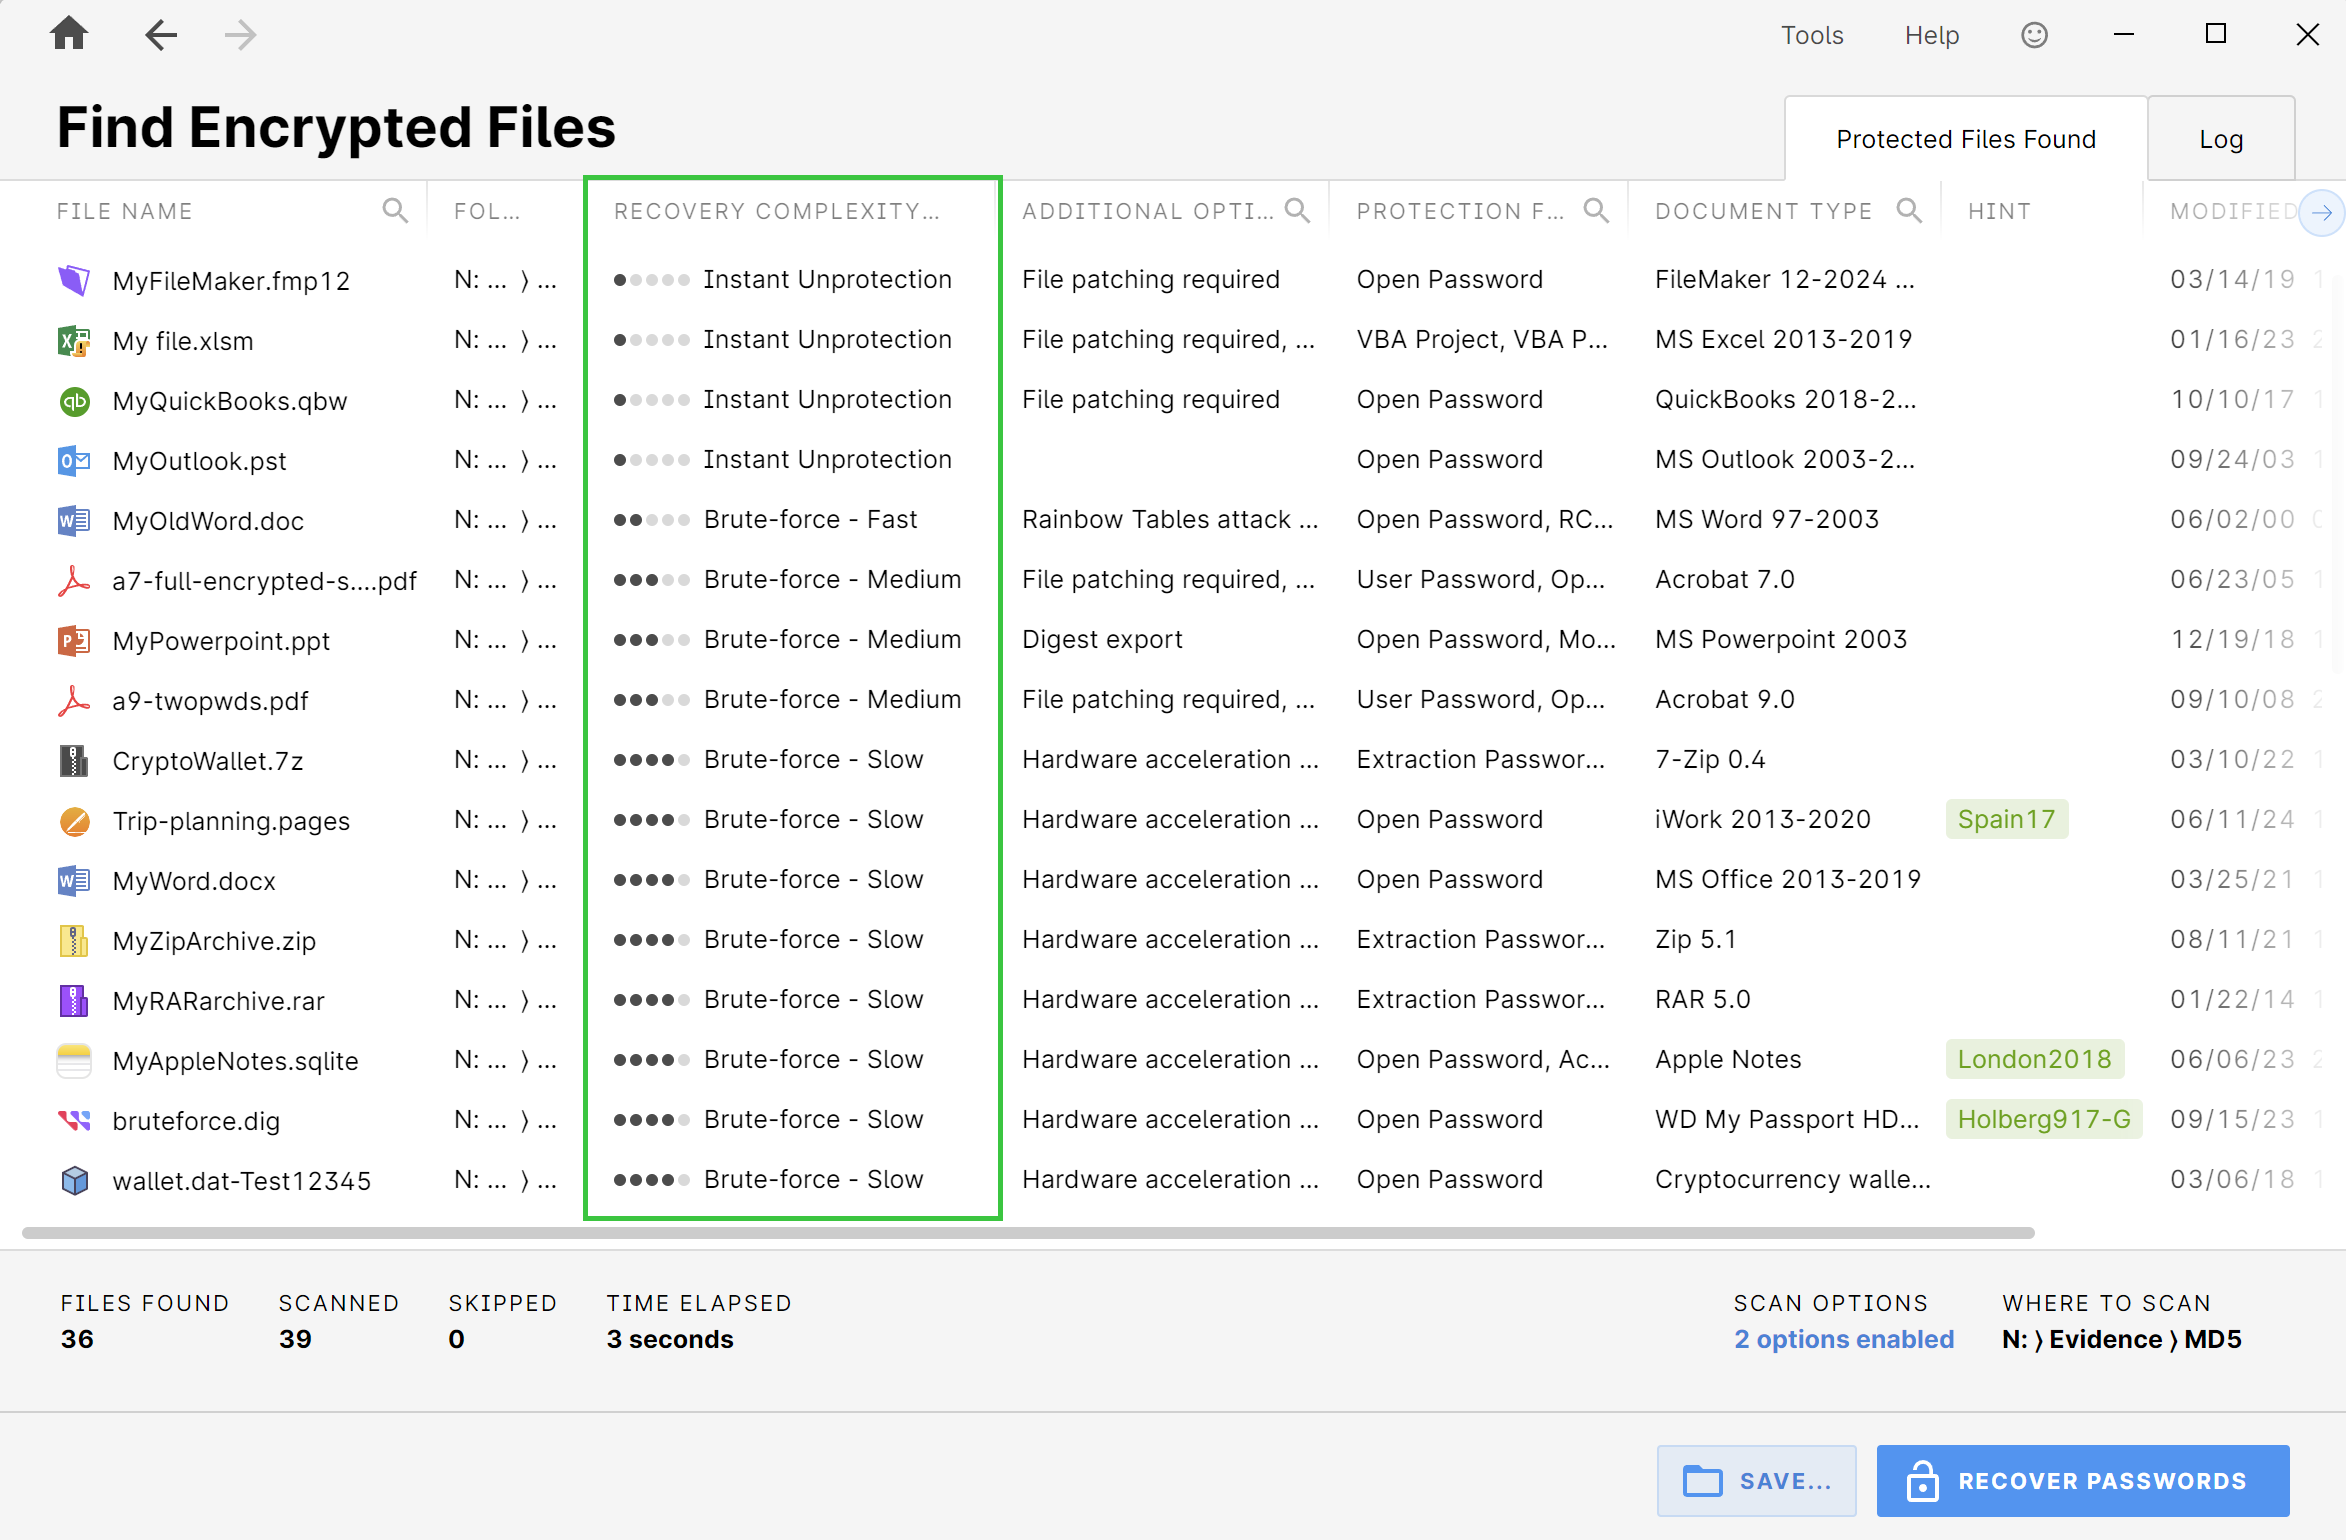Click Additional Options column search icon

tap(1297, 210)
